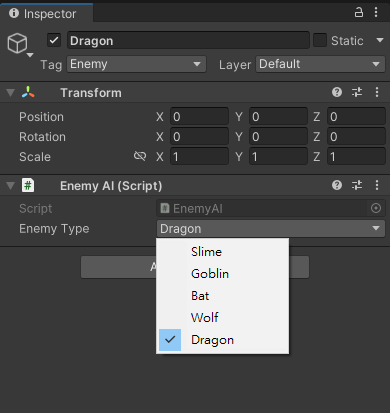Click the Position Z field

[x=356, y=117]
